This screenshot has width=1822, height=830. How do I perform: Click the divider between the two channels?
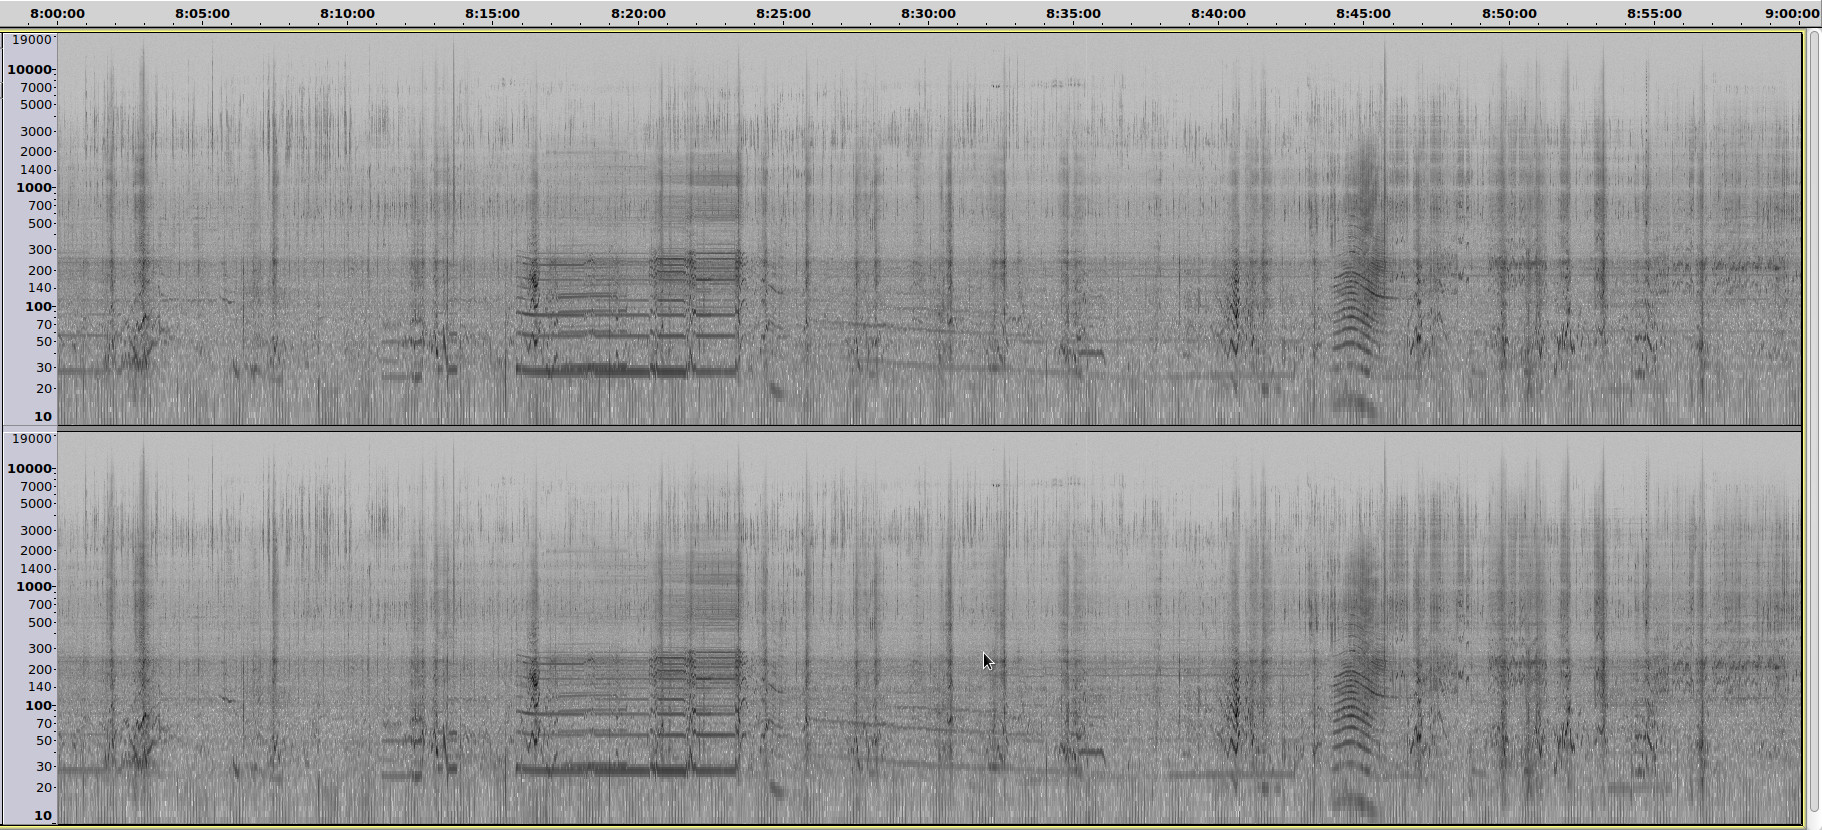click(928, 429)
